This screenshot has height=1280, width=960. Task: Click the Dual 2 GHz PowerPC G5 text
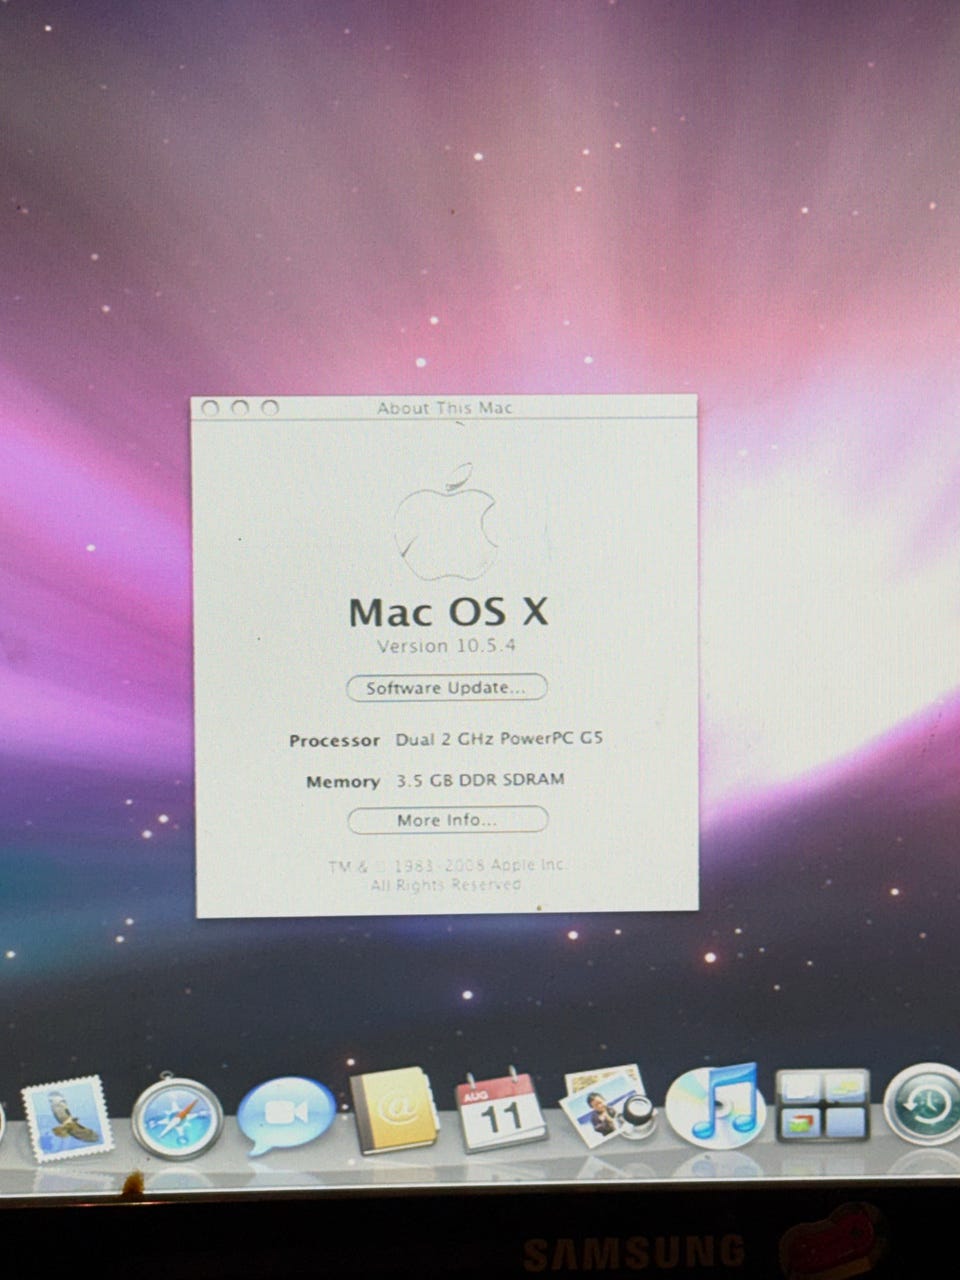click(x=499, y=740)
